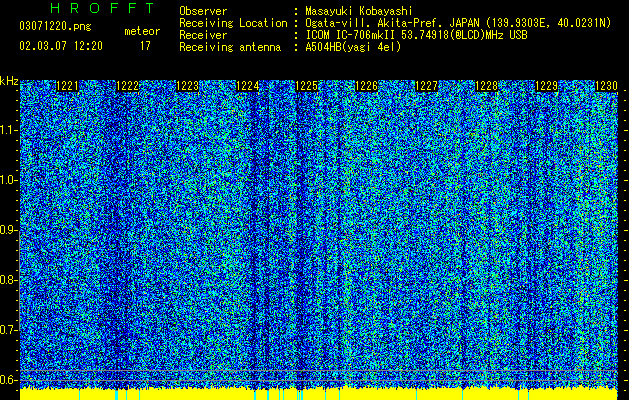Click the 0.6 kHz axis label
Viewport: 629px width, 400px height.
point(8,380)
